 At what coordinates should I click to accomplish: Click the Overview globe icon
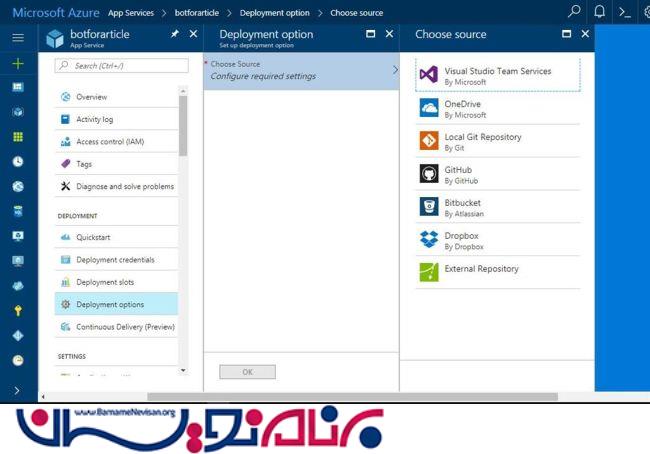coord(65,97)
